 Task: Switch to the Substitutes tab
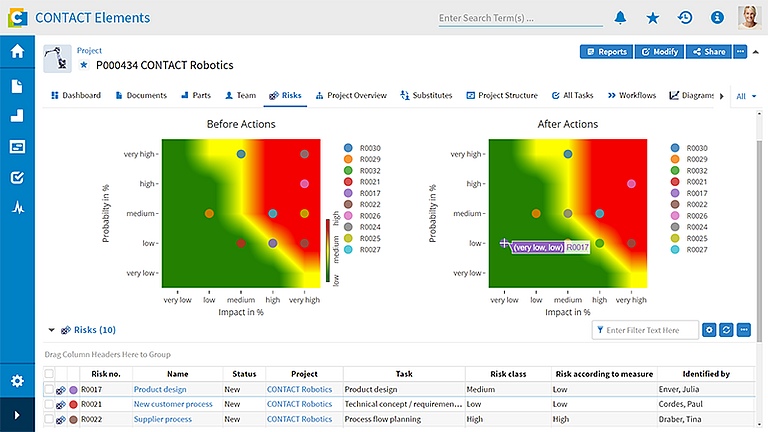(426, 95)
